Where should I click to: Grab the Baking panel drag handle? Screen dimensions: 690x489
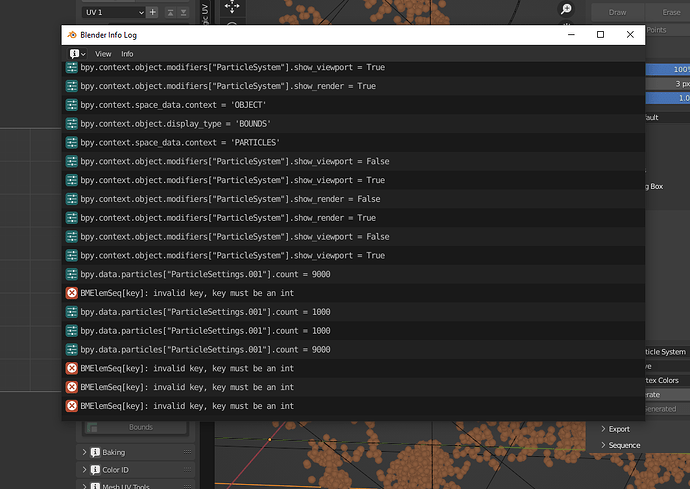click(187, 452)
